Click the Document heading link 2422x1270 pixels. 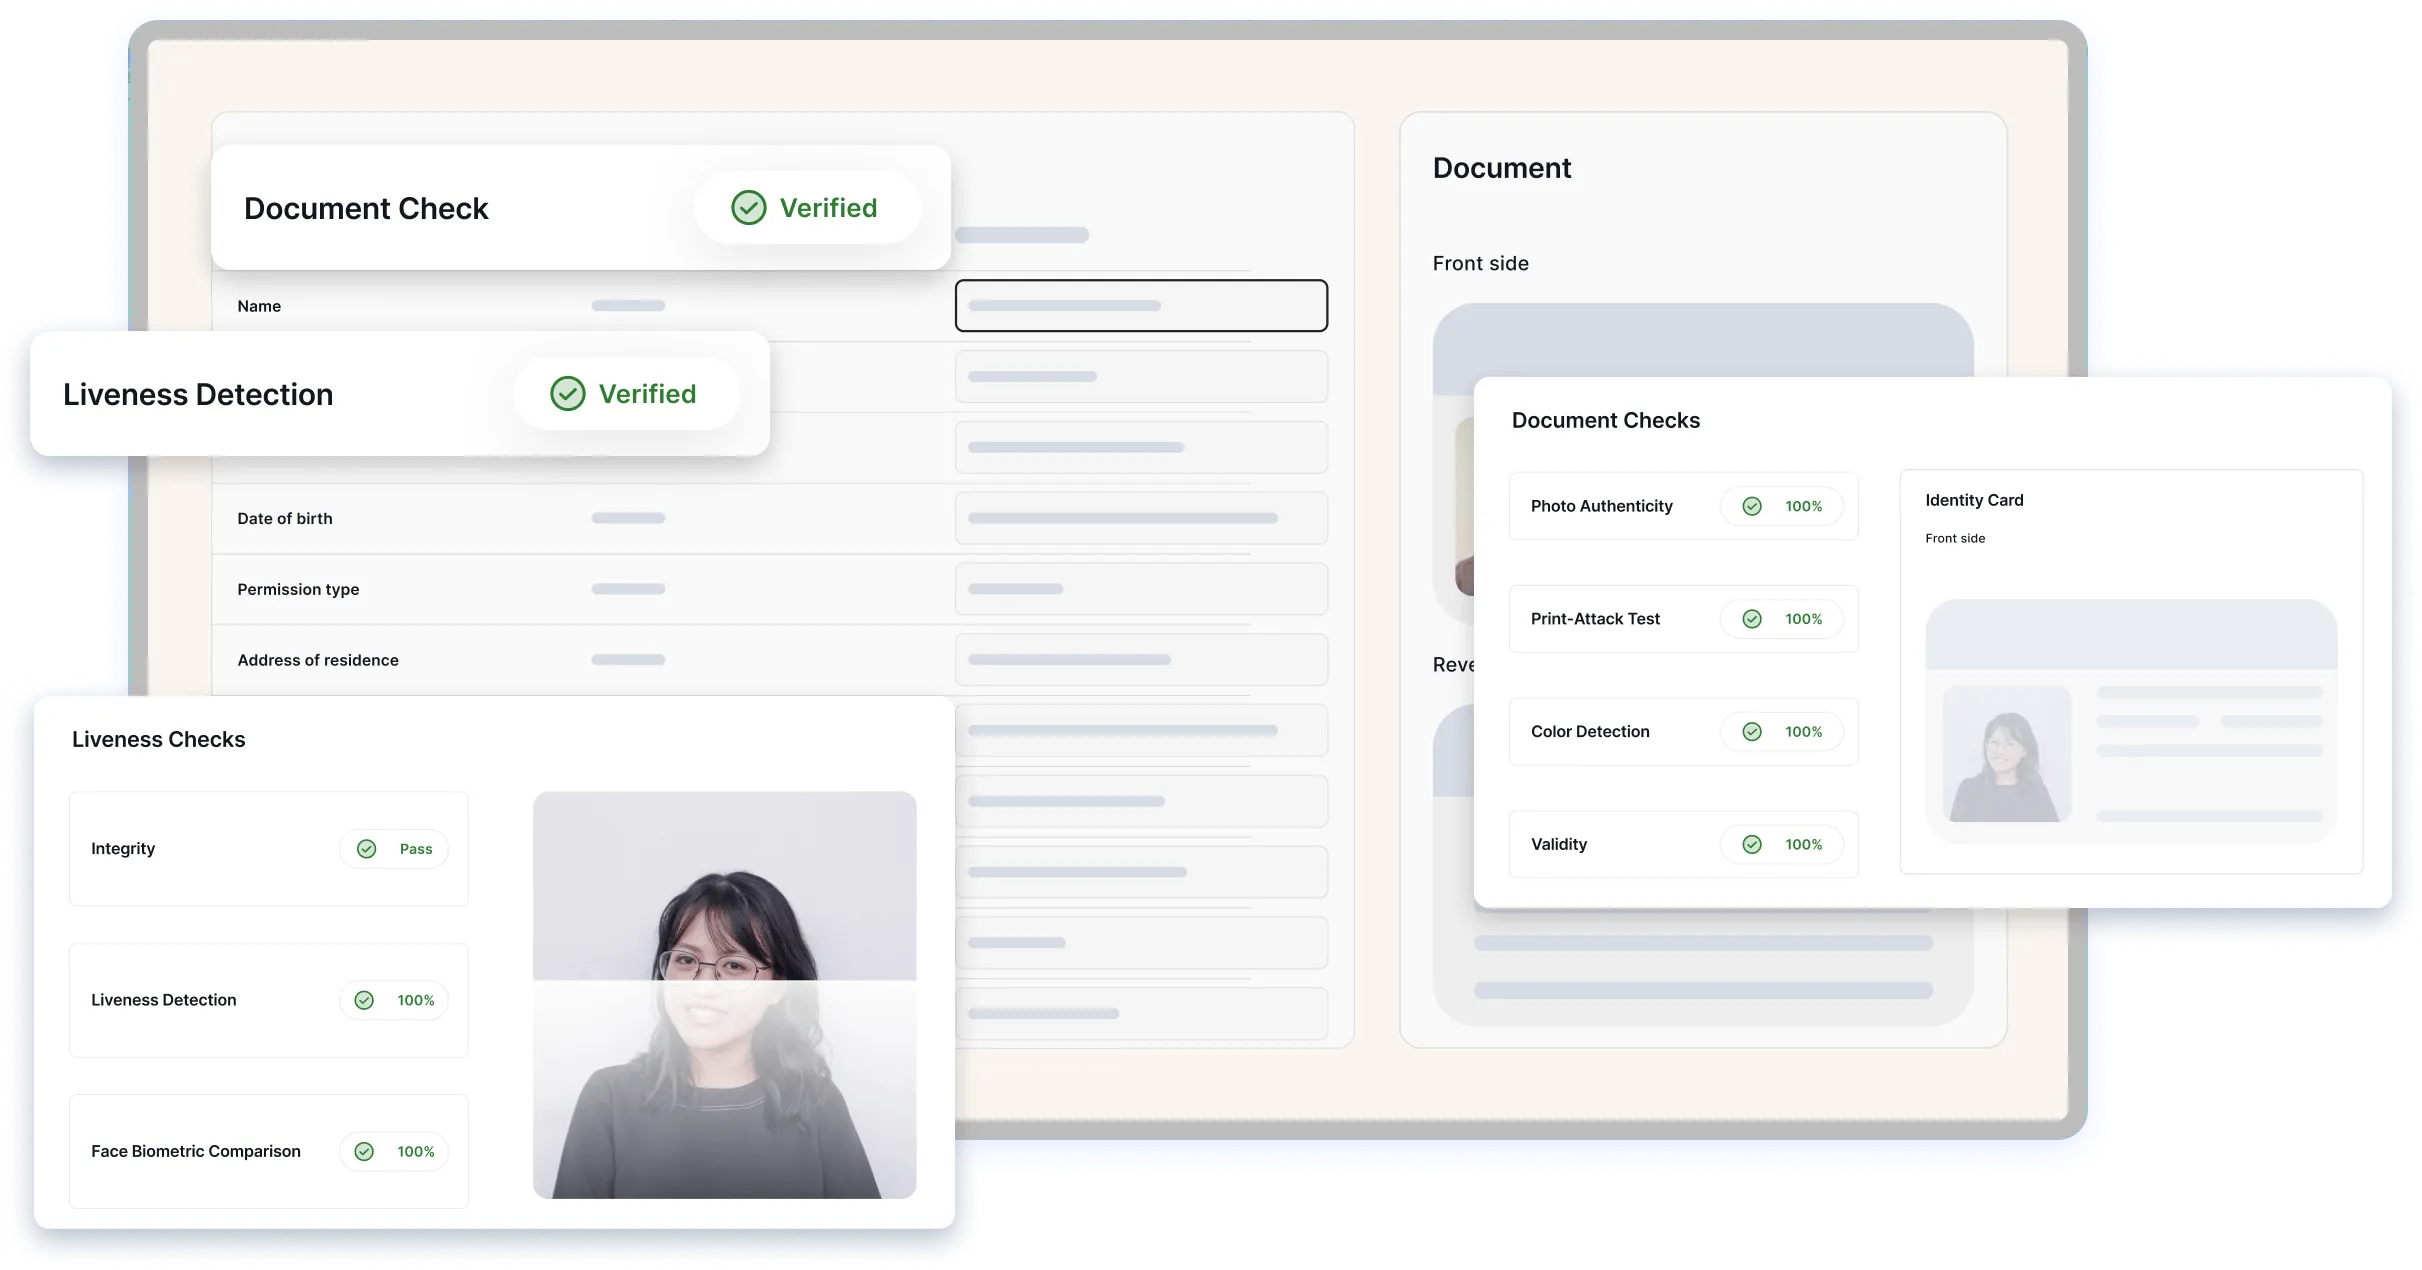point(1501,168)
